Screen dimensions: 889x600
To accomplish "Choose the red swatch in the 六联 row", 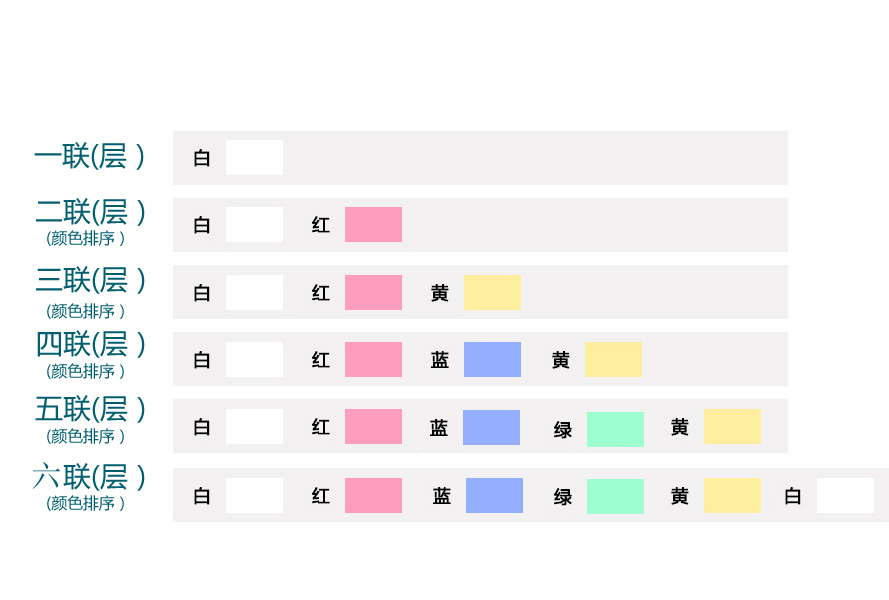I will pyautogui.click(x=373, y=495).
